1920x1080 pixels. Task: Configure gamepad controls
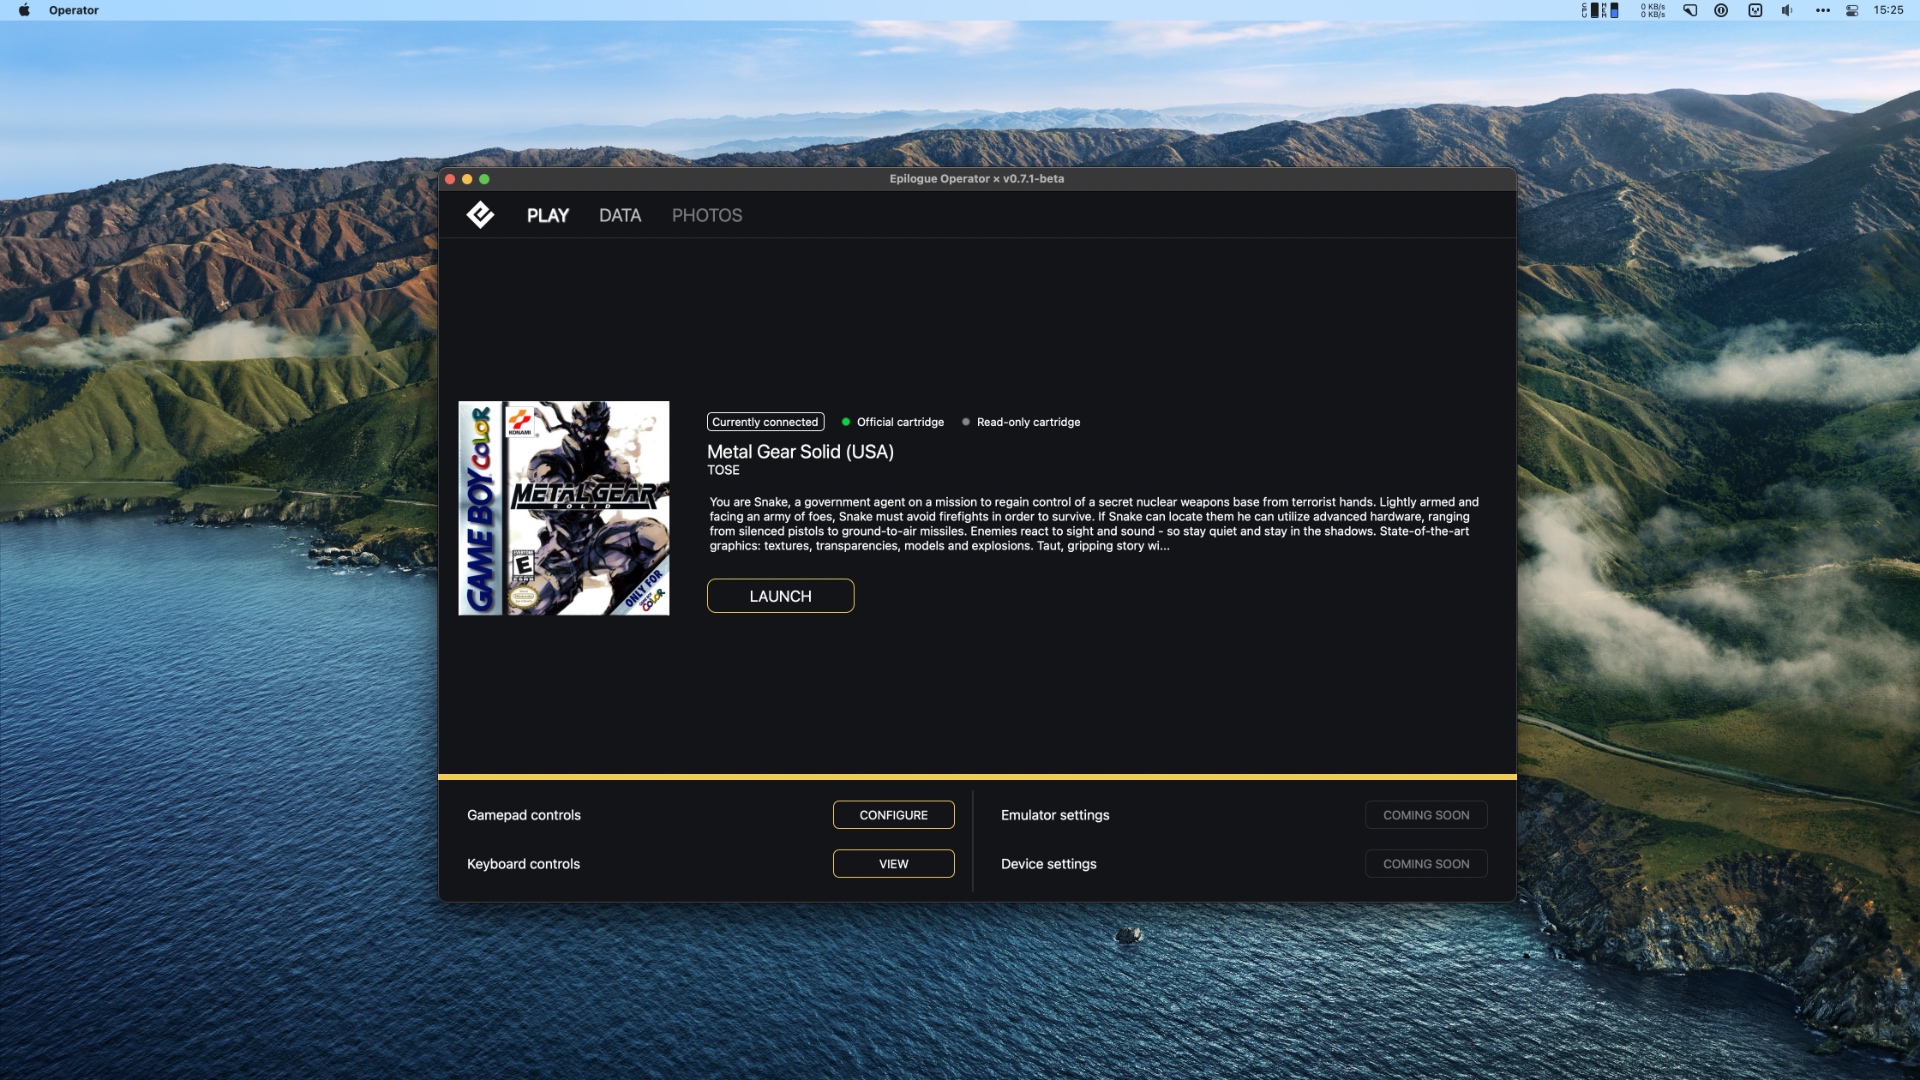click(893, 815)
